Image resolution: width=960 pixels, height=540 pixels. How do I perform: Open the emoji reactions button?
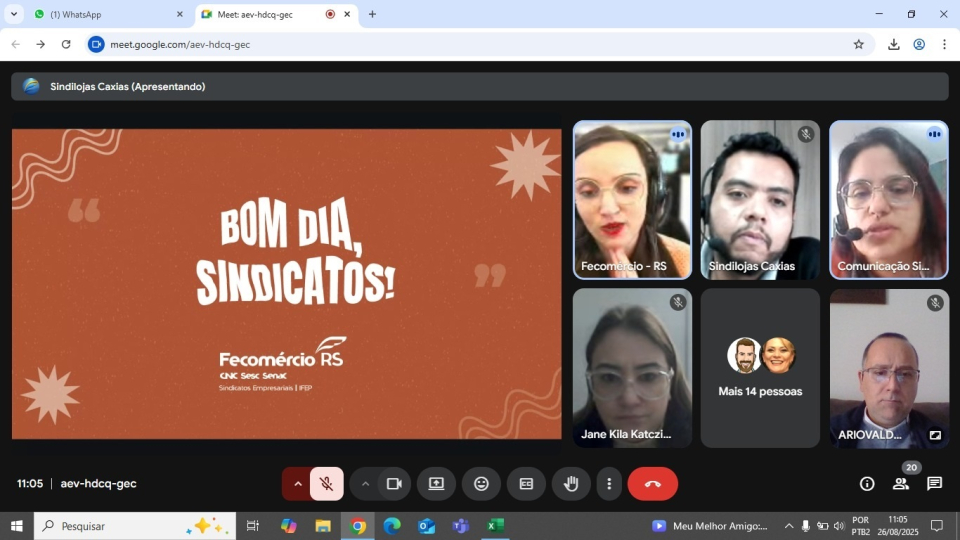click(x=481, y=484)
